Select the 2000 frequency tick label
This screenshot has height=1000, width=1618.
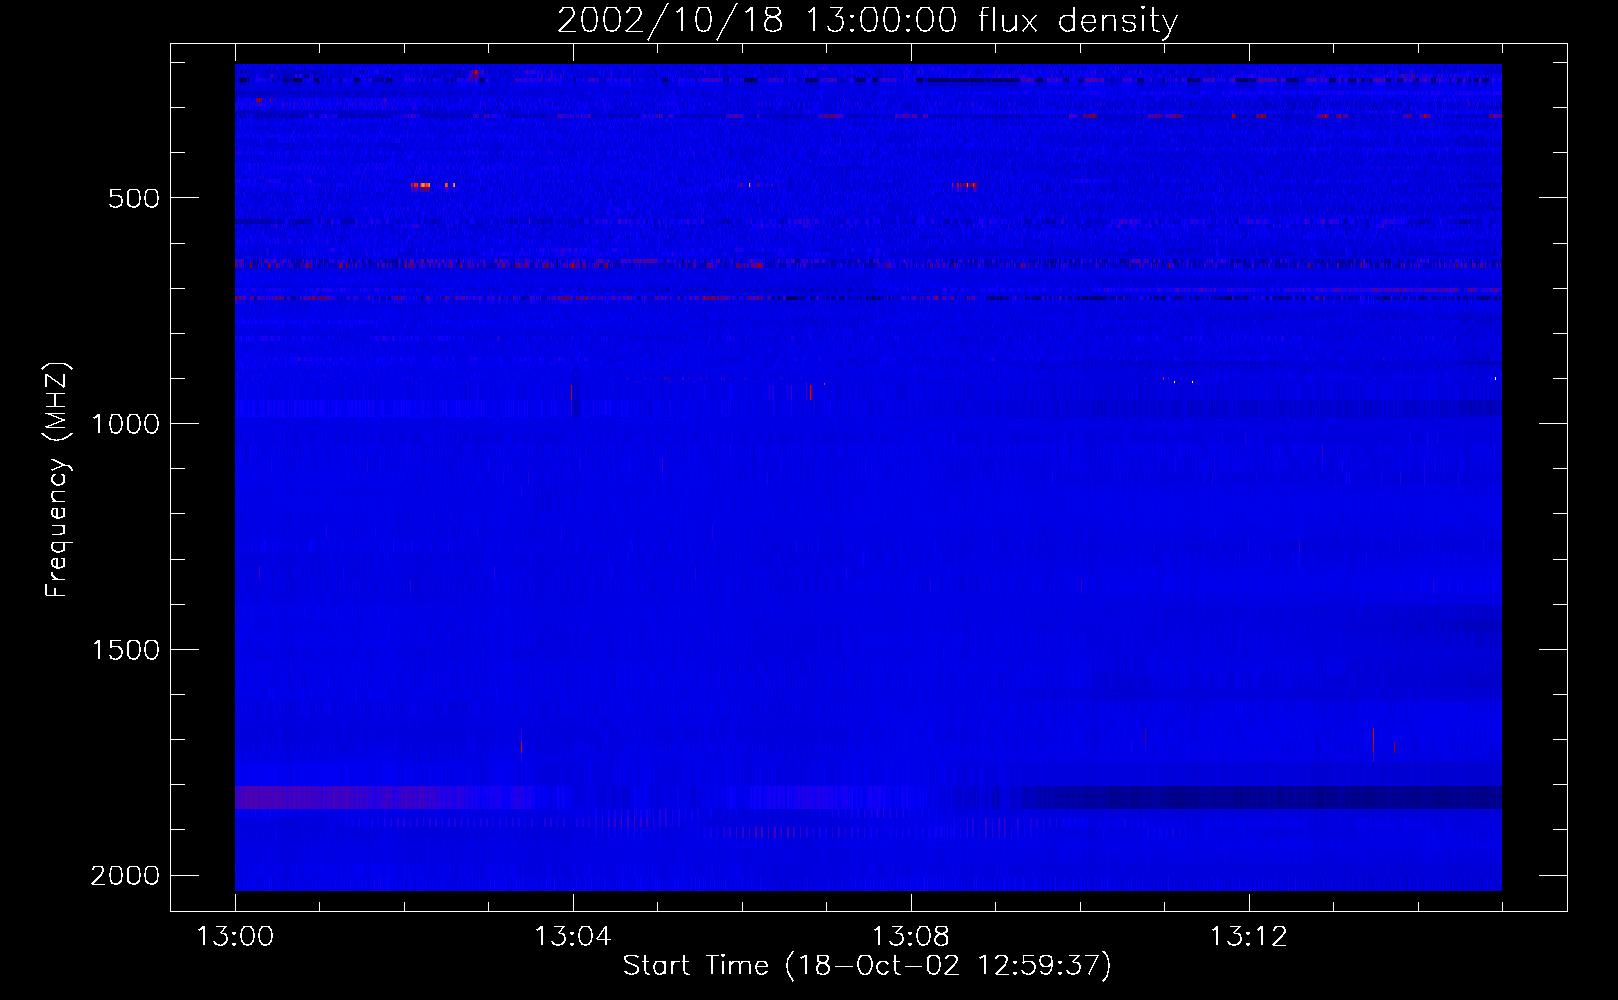(x=125, y=876)
